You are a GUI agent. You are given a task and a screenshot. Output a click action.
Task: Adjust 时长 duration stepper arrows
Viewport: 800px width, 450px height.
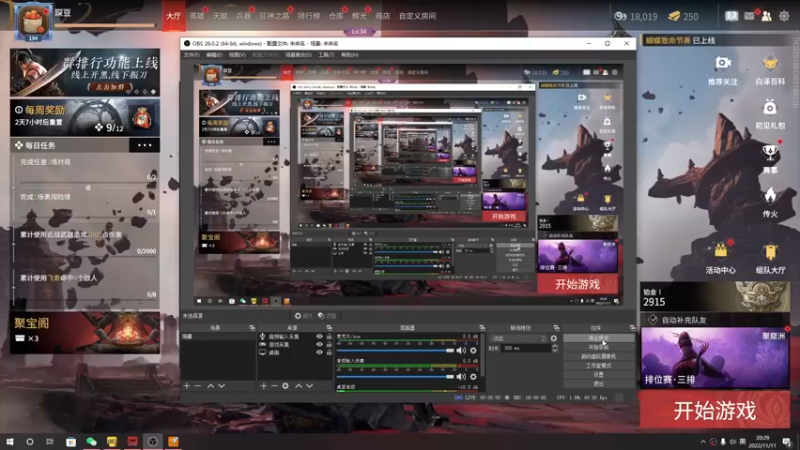pos(555,348)
